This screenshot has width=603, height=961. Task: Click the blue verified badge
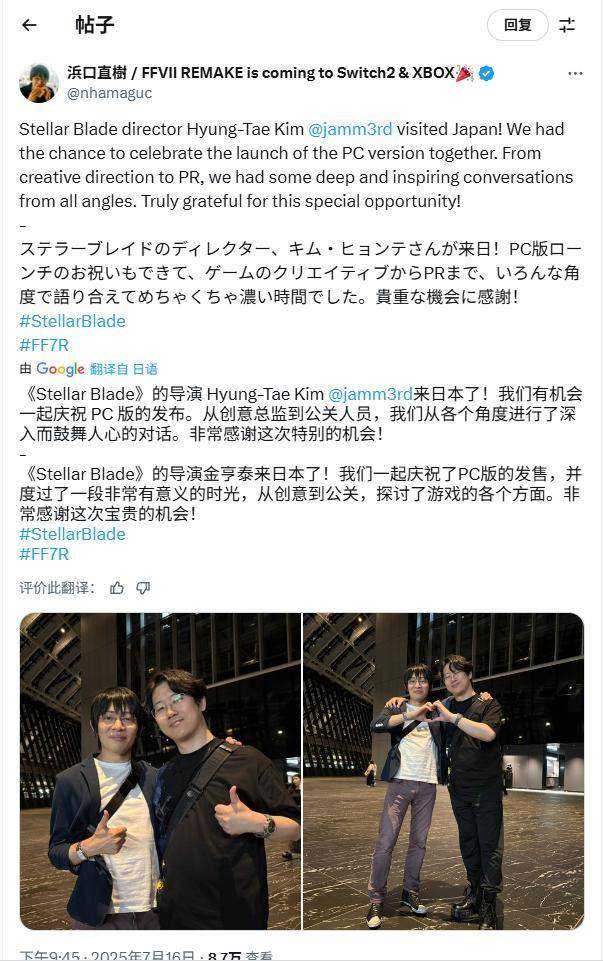point(487,73)
